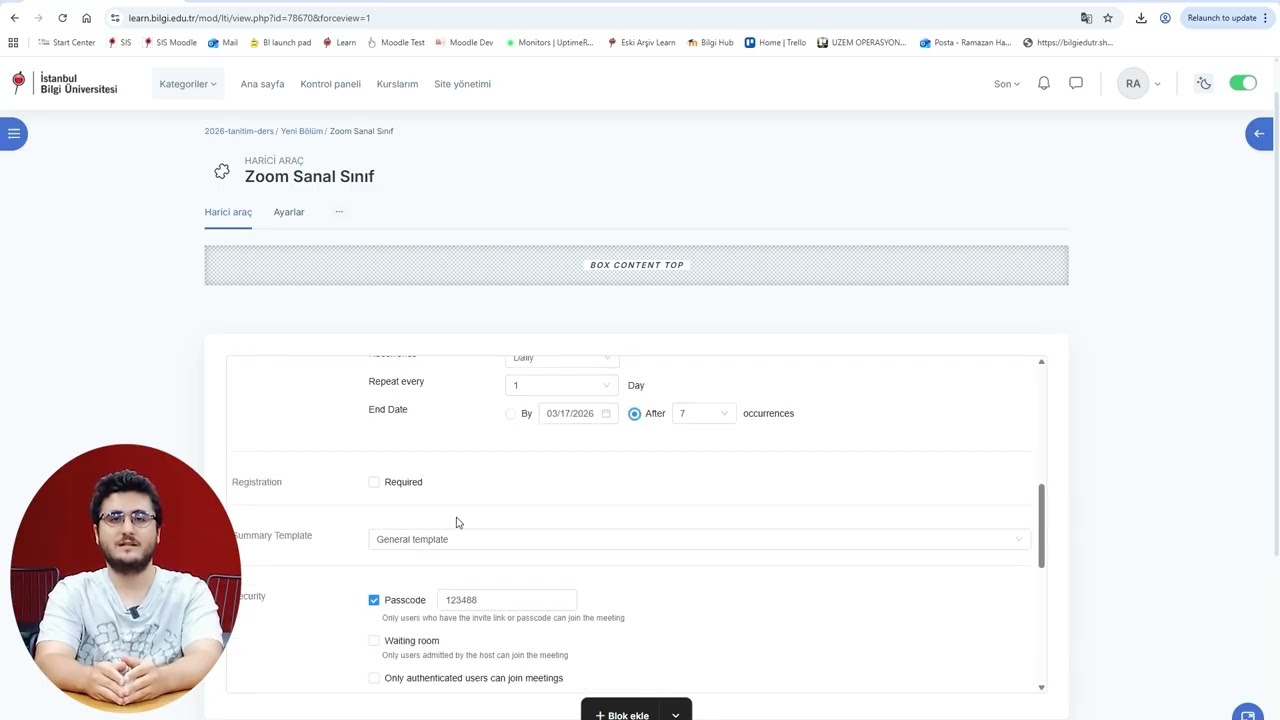Open the right block drawer arrow icon
This screenshot has height=720, width=1280.
pos(1259,133)
